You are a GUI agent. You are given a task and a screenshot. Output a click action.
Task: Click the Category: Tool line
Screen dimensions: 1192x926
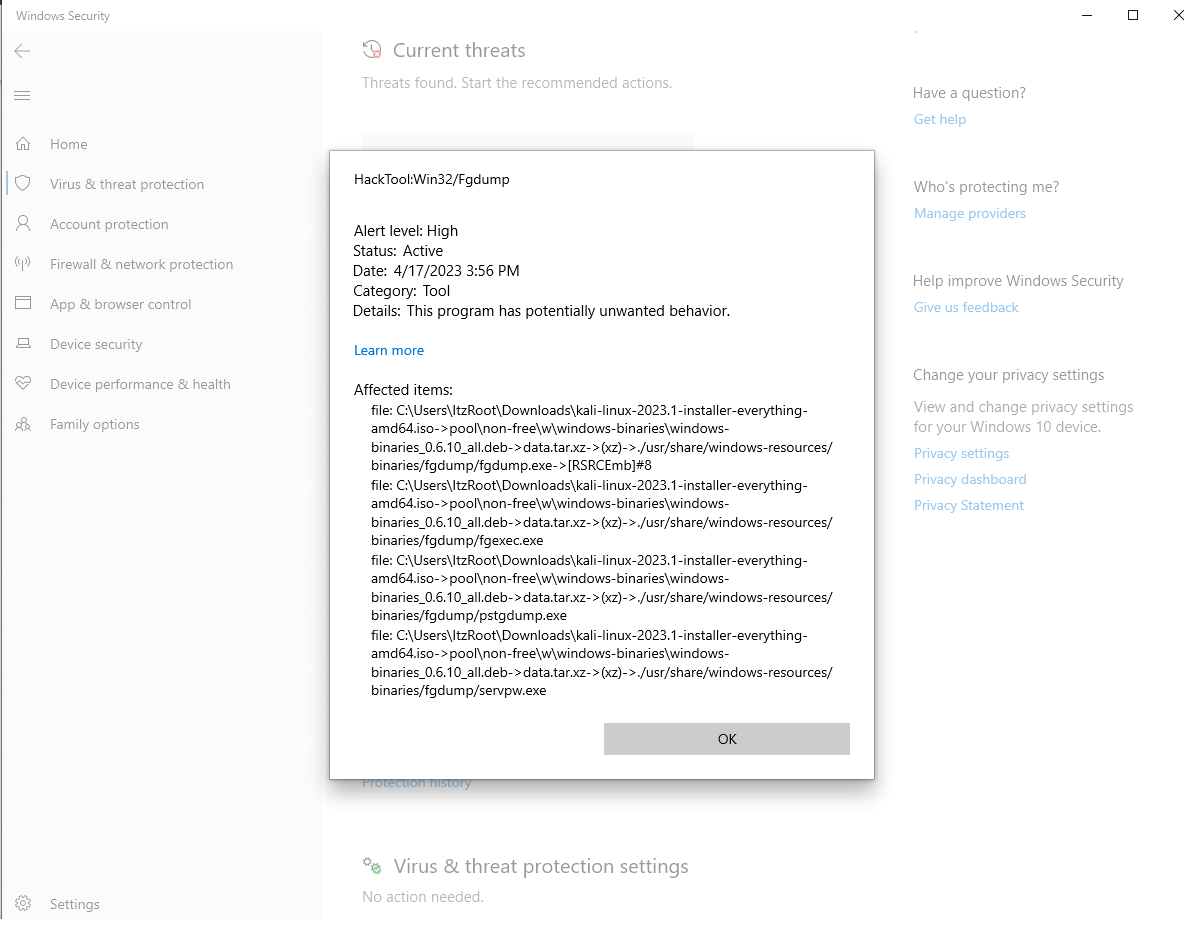click(401, 291)
